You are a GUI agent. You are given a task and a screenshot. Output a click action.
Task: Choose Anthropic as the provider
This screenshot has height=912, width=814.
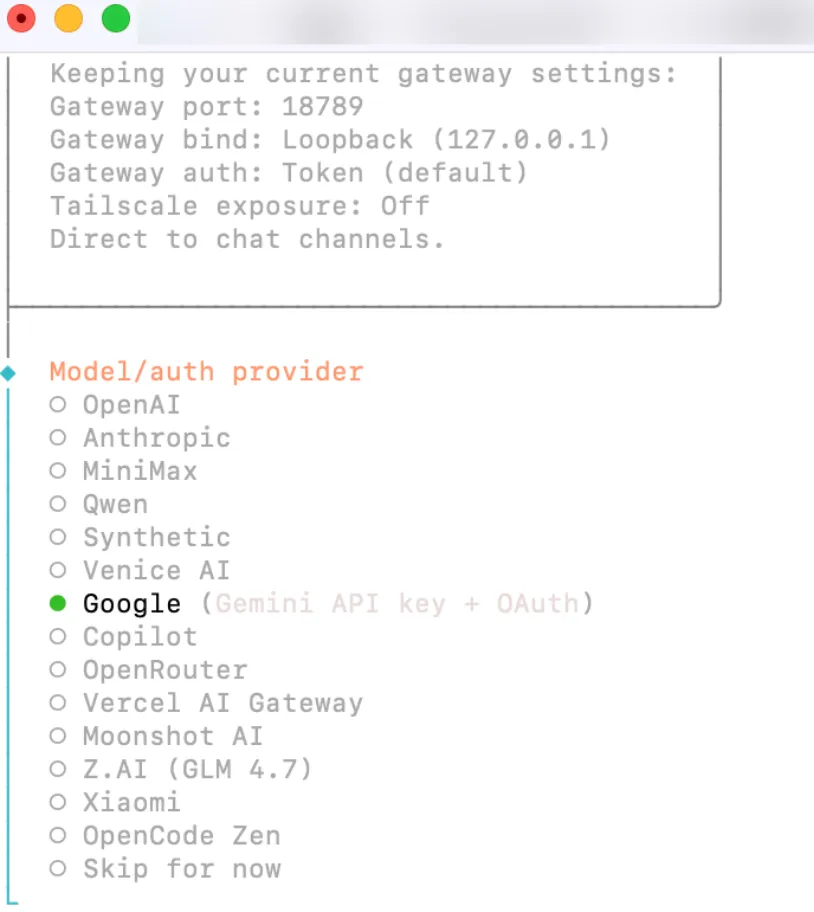pos(140,437)
